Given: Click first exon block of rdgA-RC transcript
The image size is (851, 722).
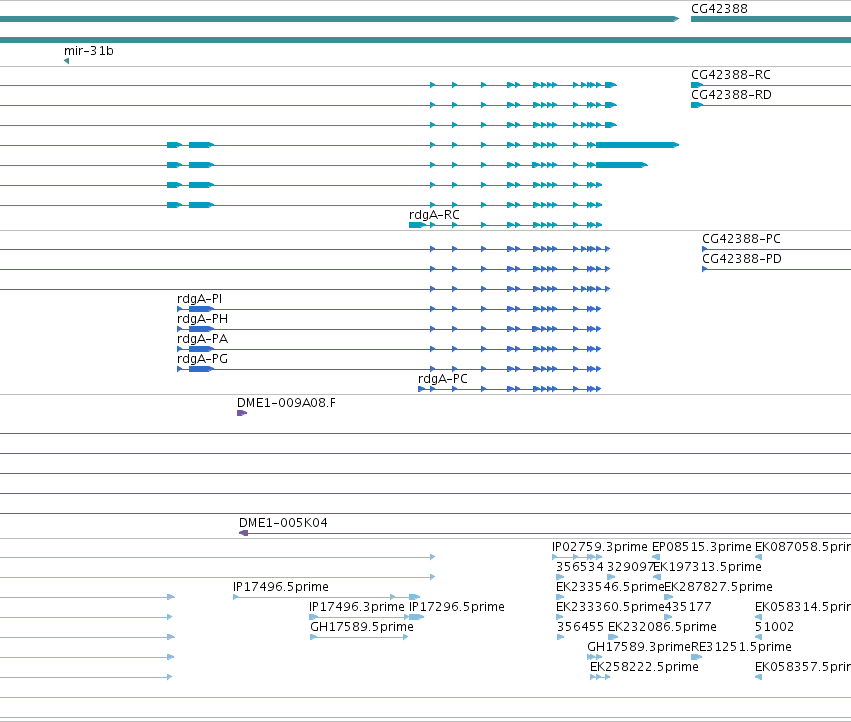Looking at the screenshot, I should 417,225.
